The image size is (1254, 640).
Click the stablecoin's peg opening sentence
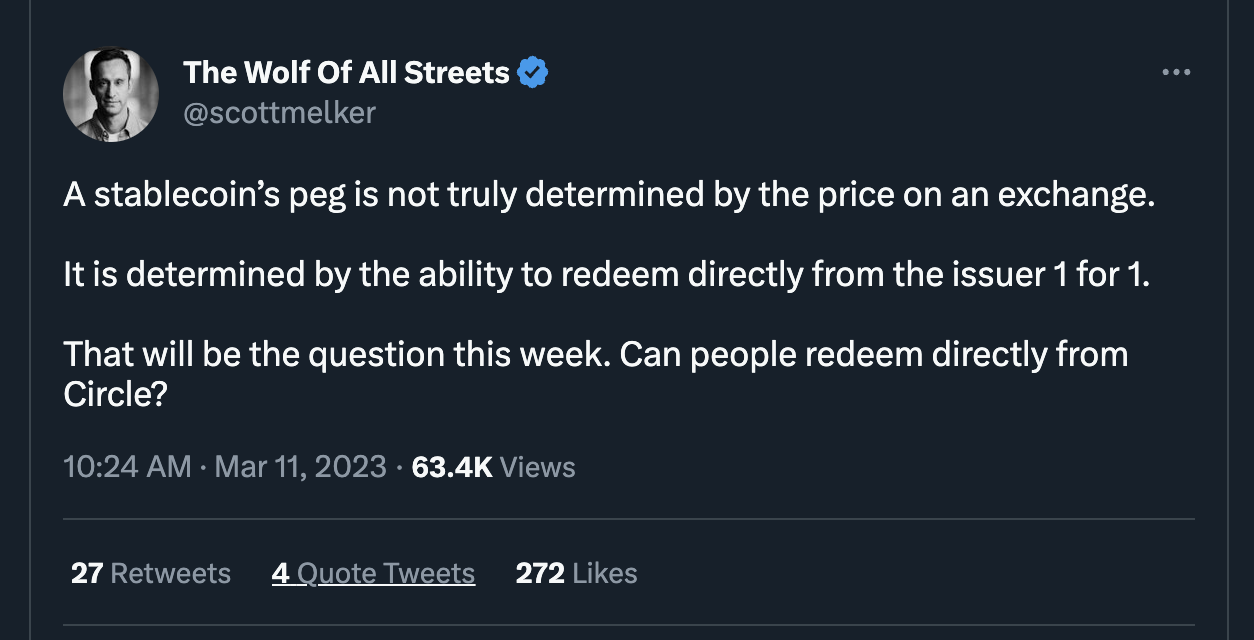point(608,195)
